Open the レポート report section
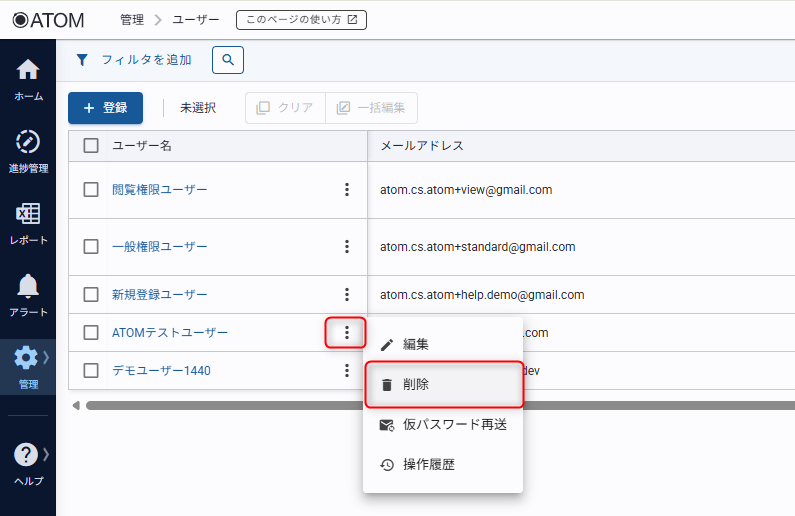 click(x=28, y=222)
